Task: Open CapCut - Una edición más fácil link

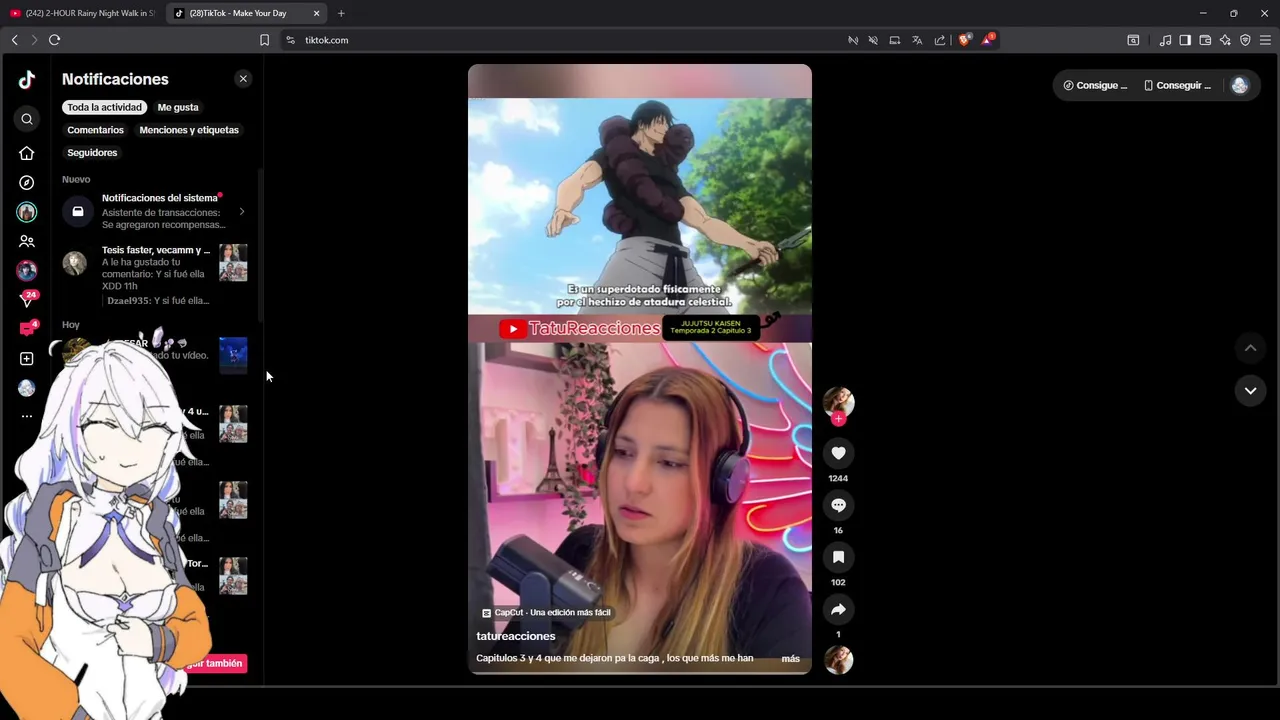Action: click(x=546, y=613)
